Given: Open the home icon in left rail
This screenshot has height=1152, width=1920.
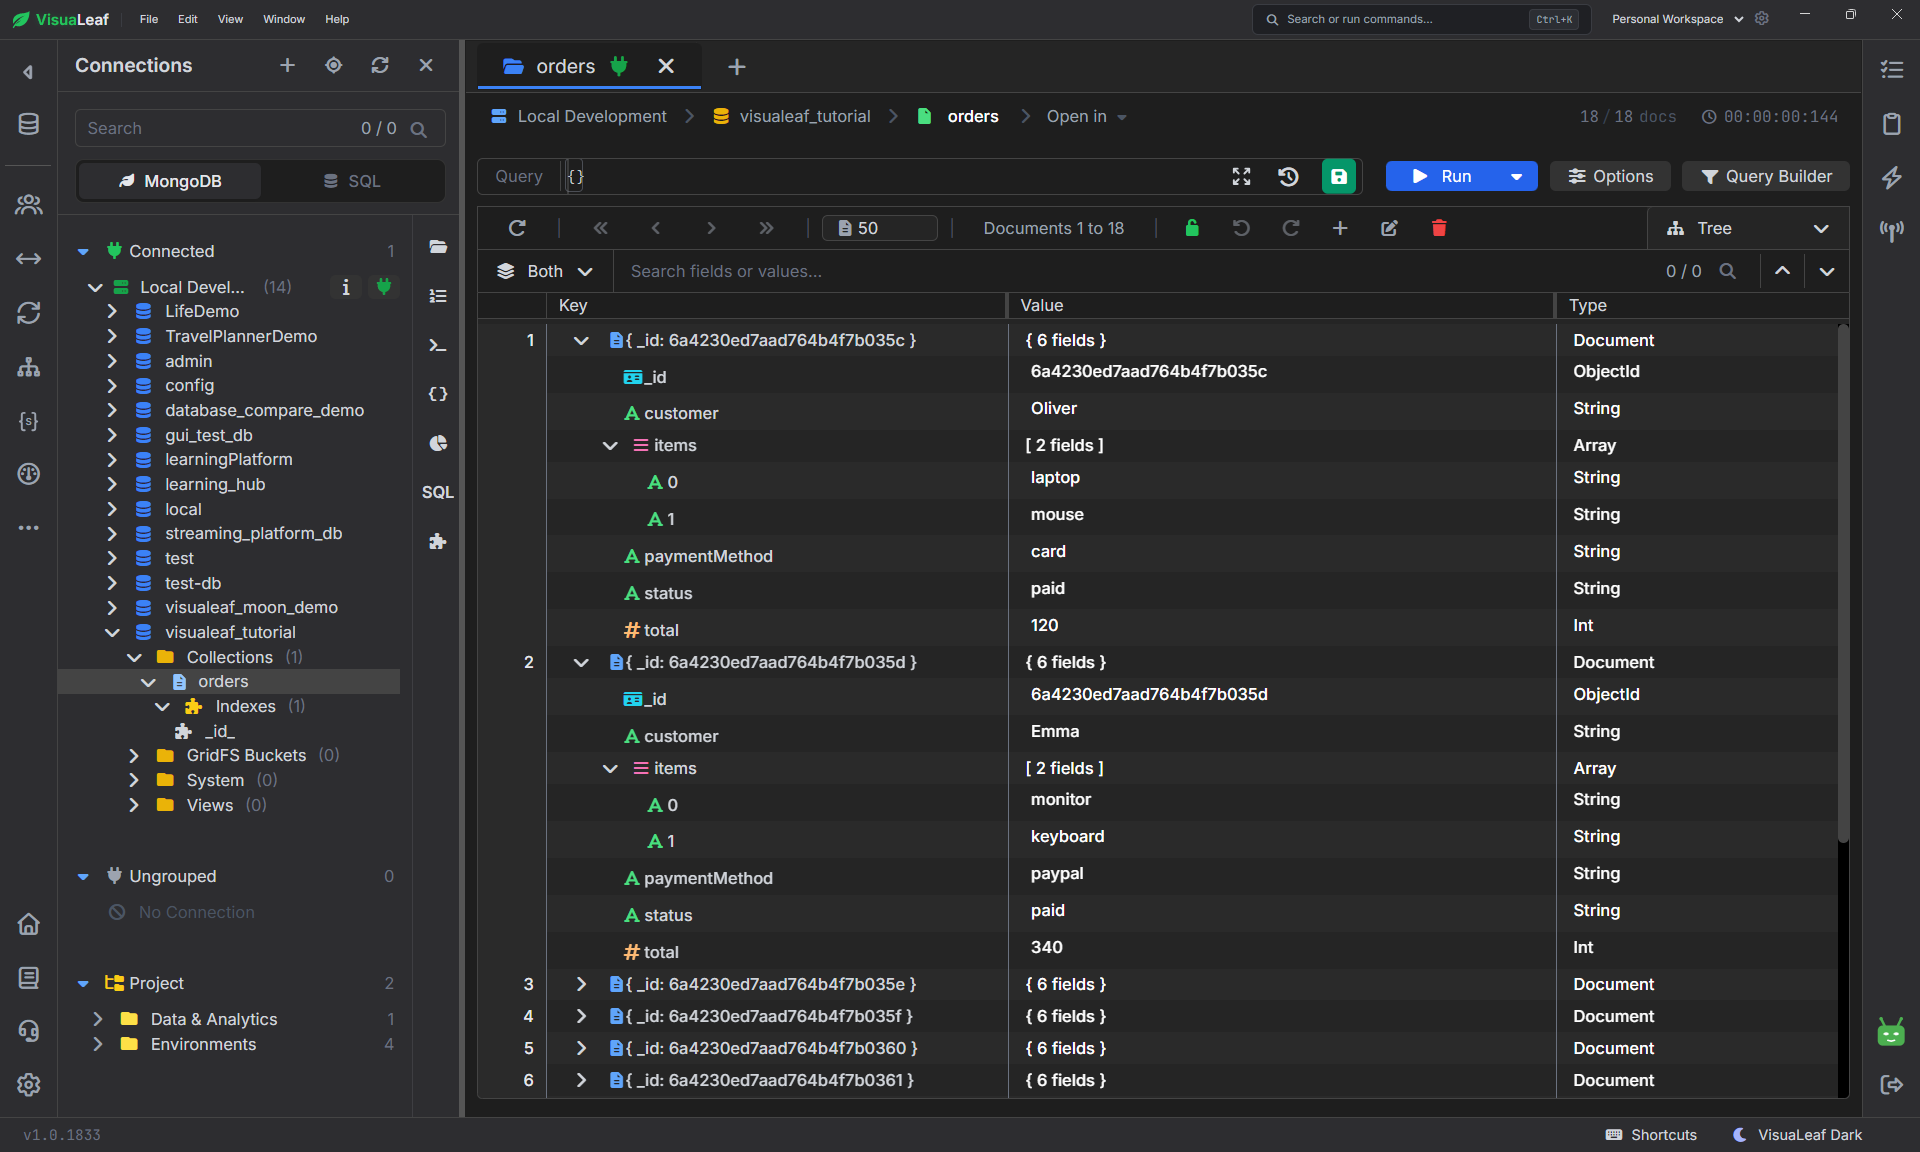Looking at the screenshot, I should tap(28, 923).
